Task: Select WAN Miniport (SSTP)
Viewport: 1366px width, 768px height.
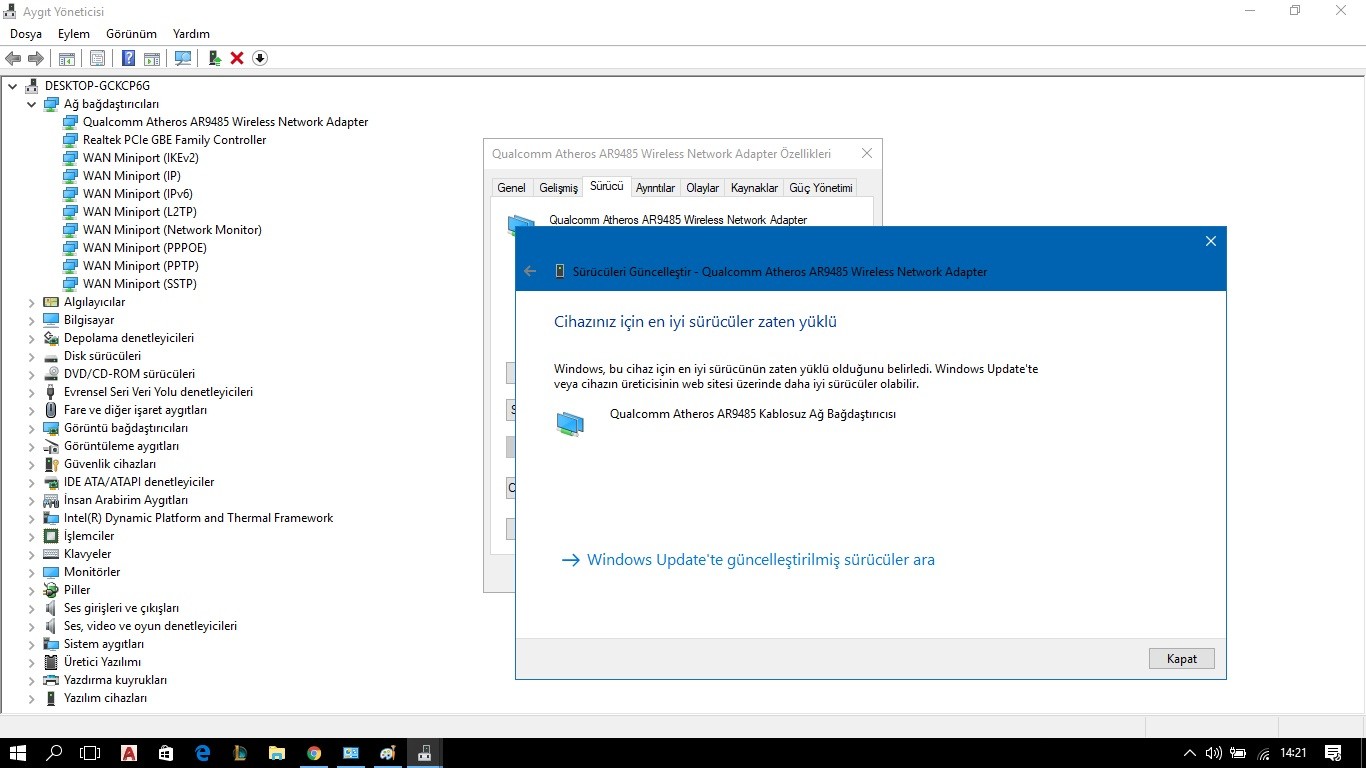Action: (139, 284)
